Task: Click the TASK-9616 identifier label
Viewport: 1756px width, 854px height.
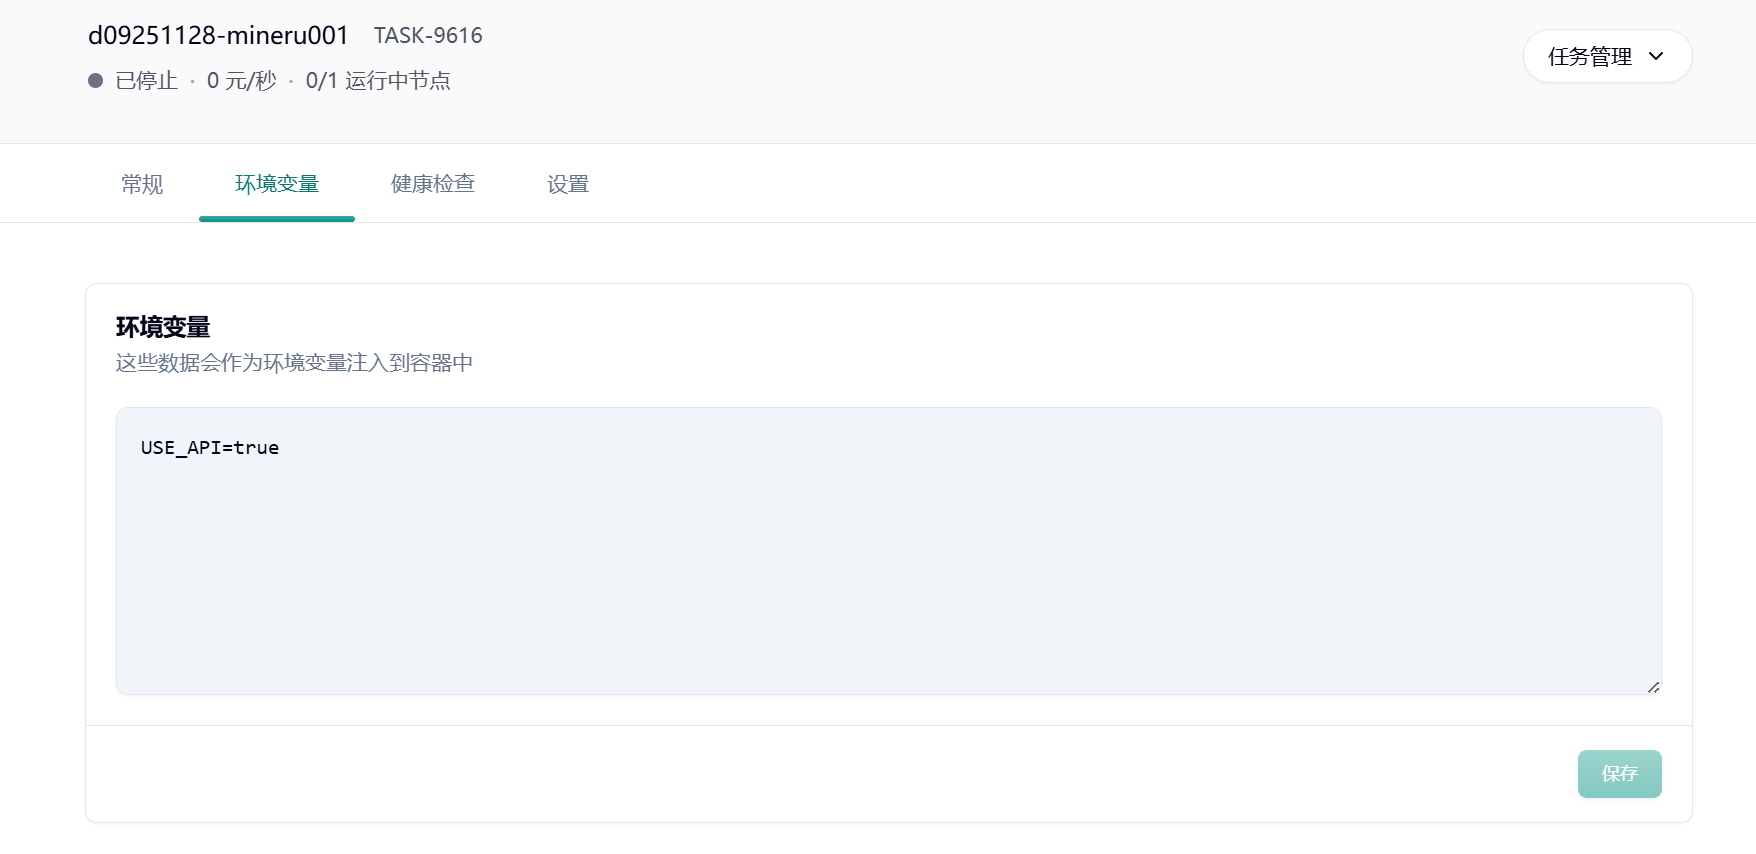Action: pyautogui.click(x=428, y=36)
